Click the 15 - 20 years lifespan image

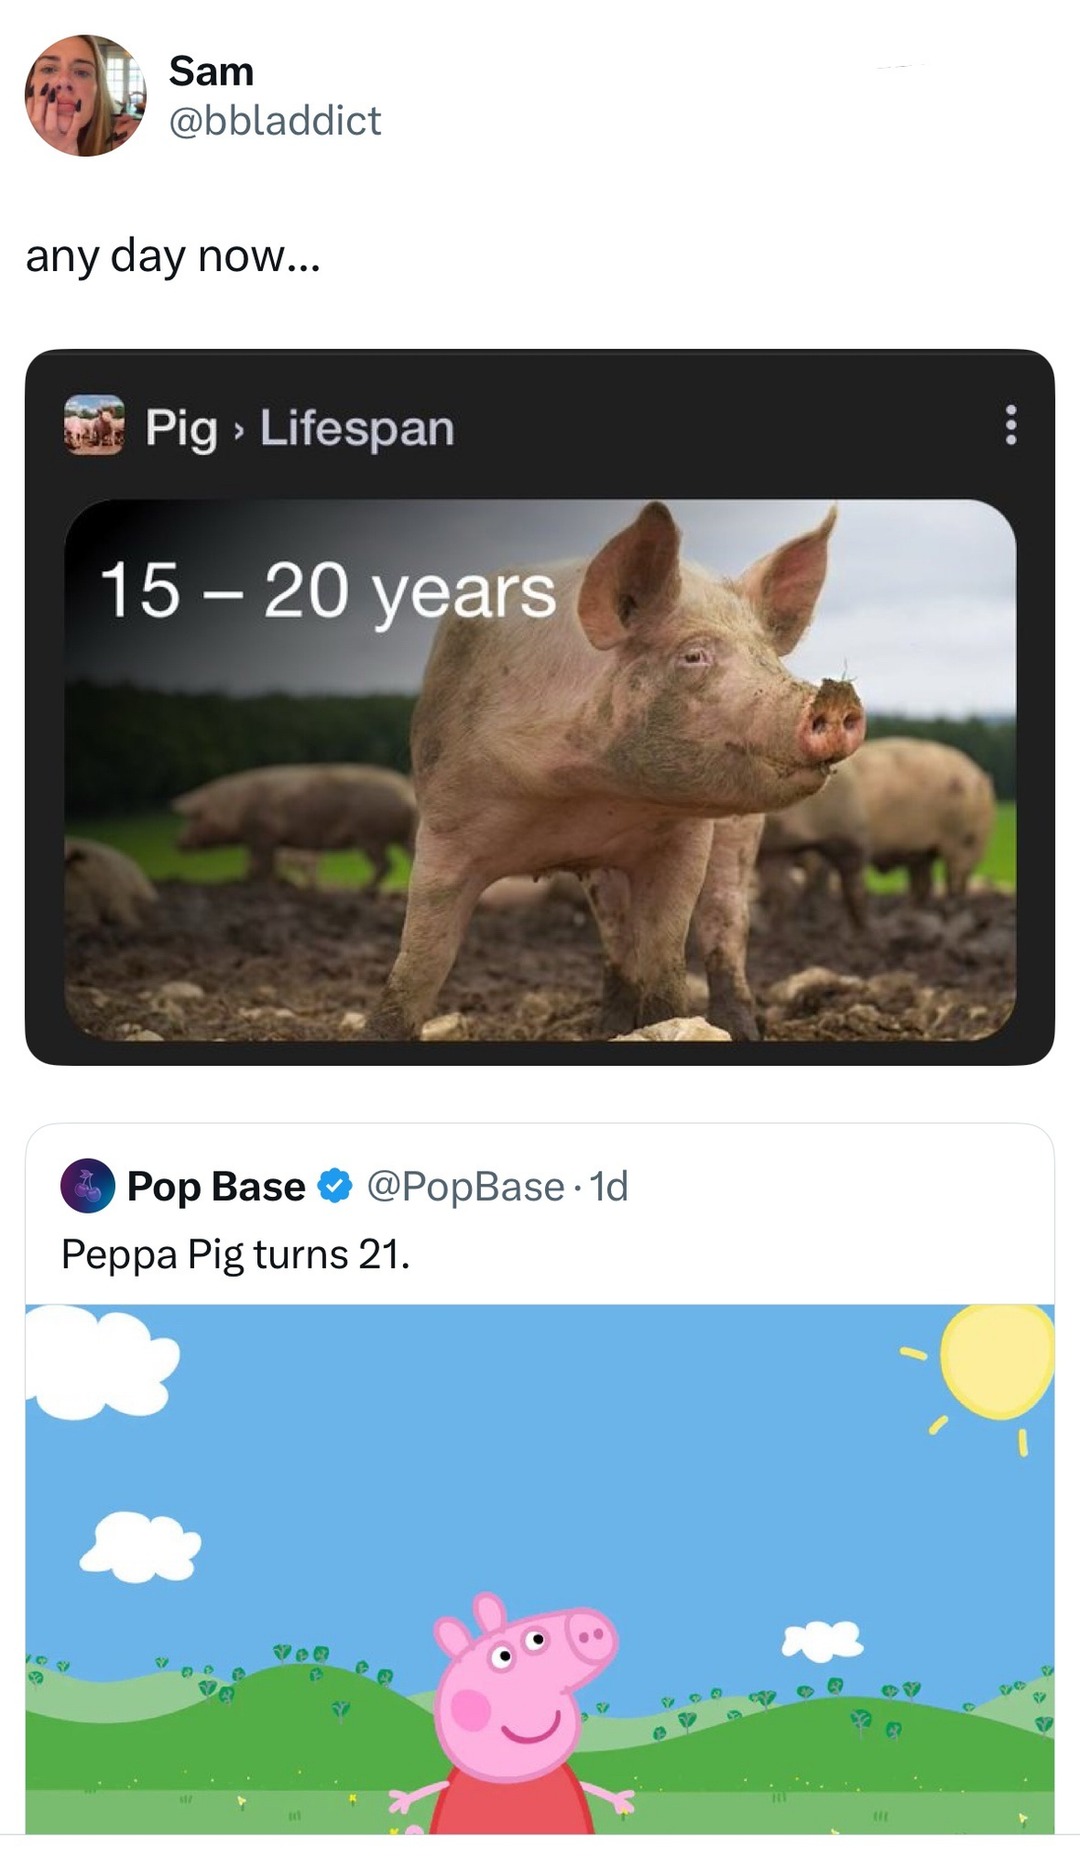pyautogui.click(x=330, y=593)
